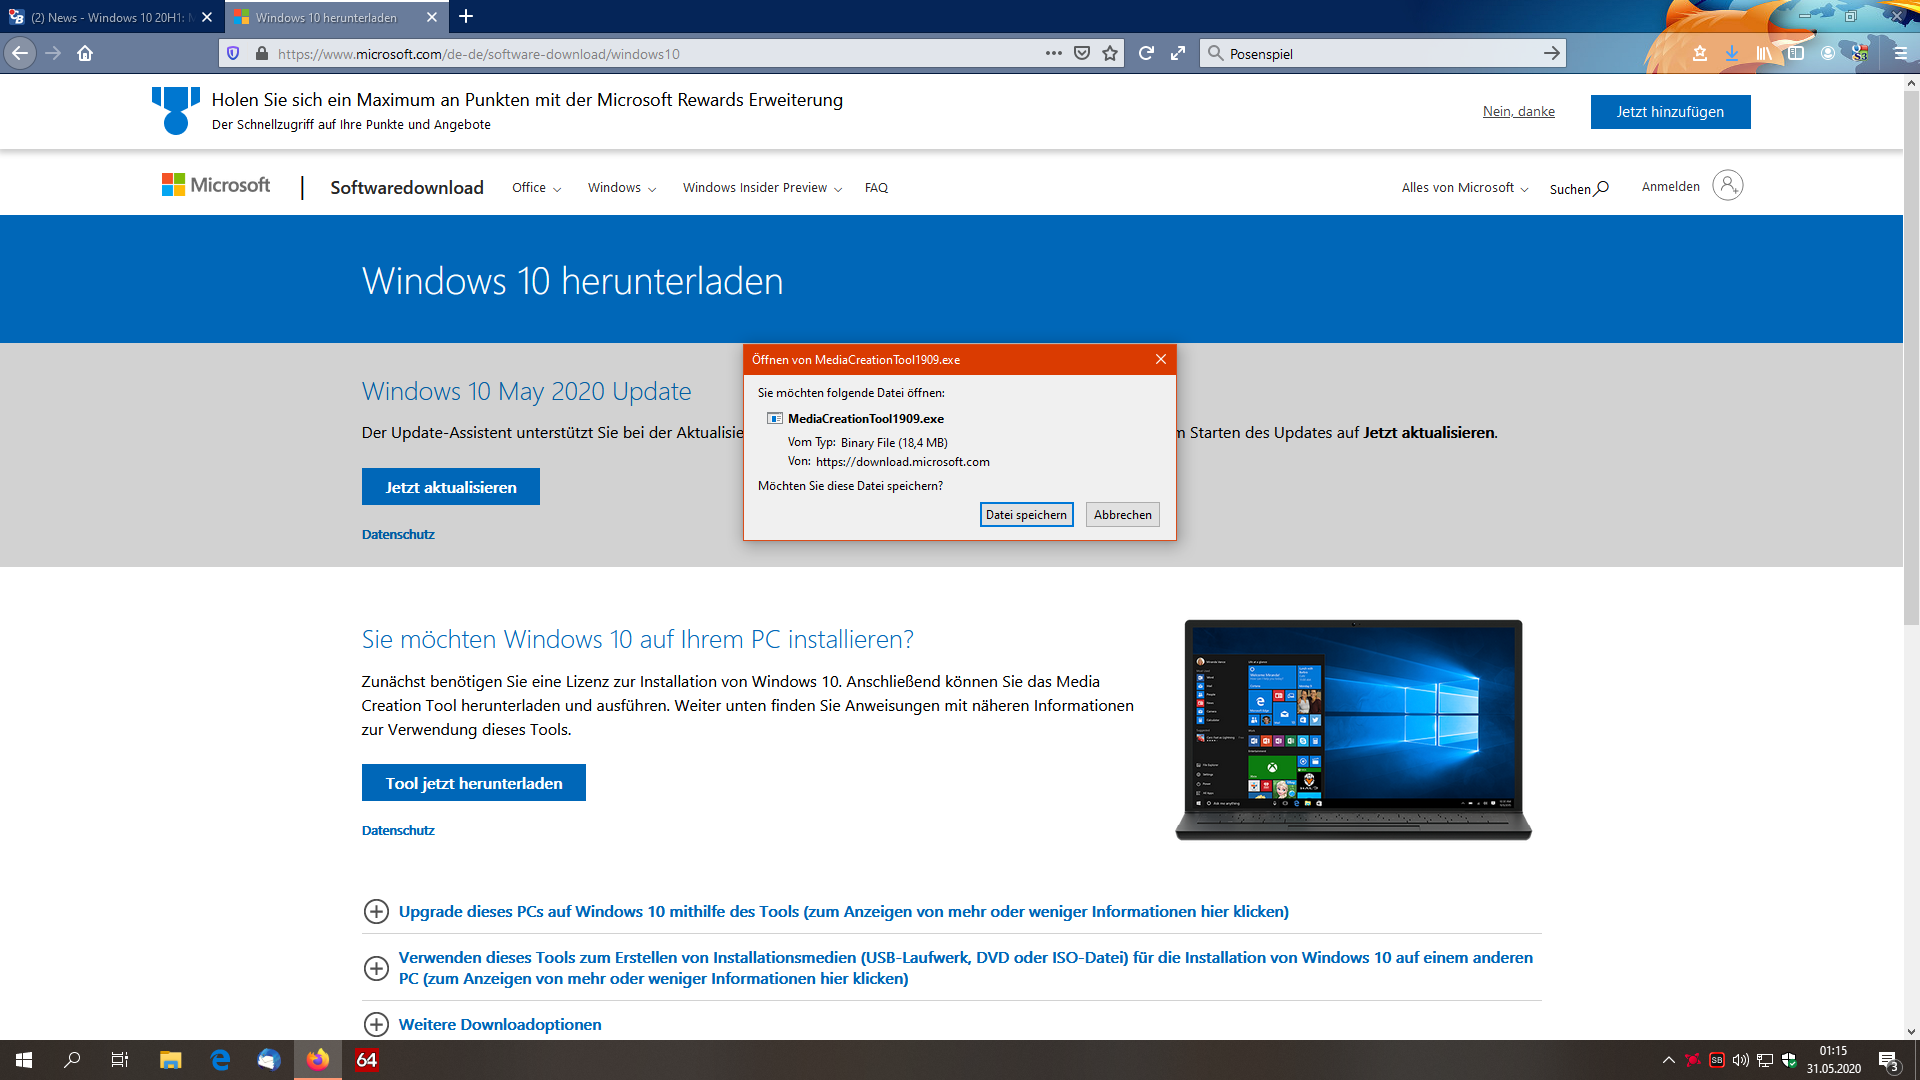Toggle the sidebar icon in Firefox toolbar

tap(1796, 53)
